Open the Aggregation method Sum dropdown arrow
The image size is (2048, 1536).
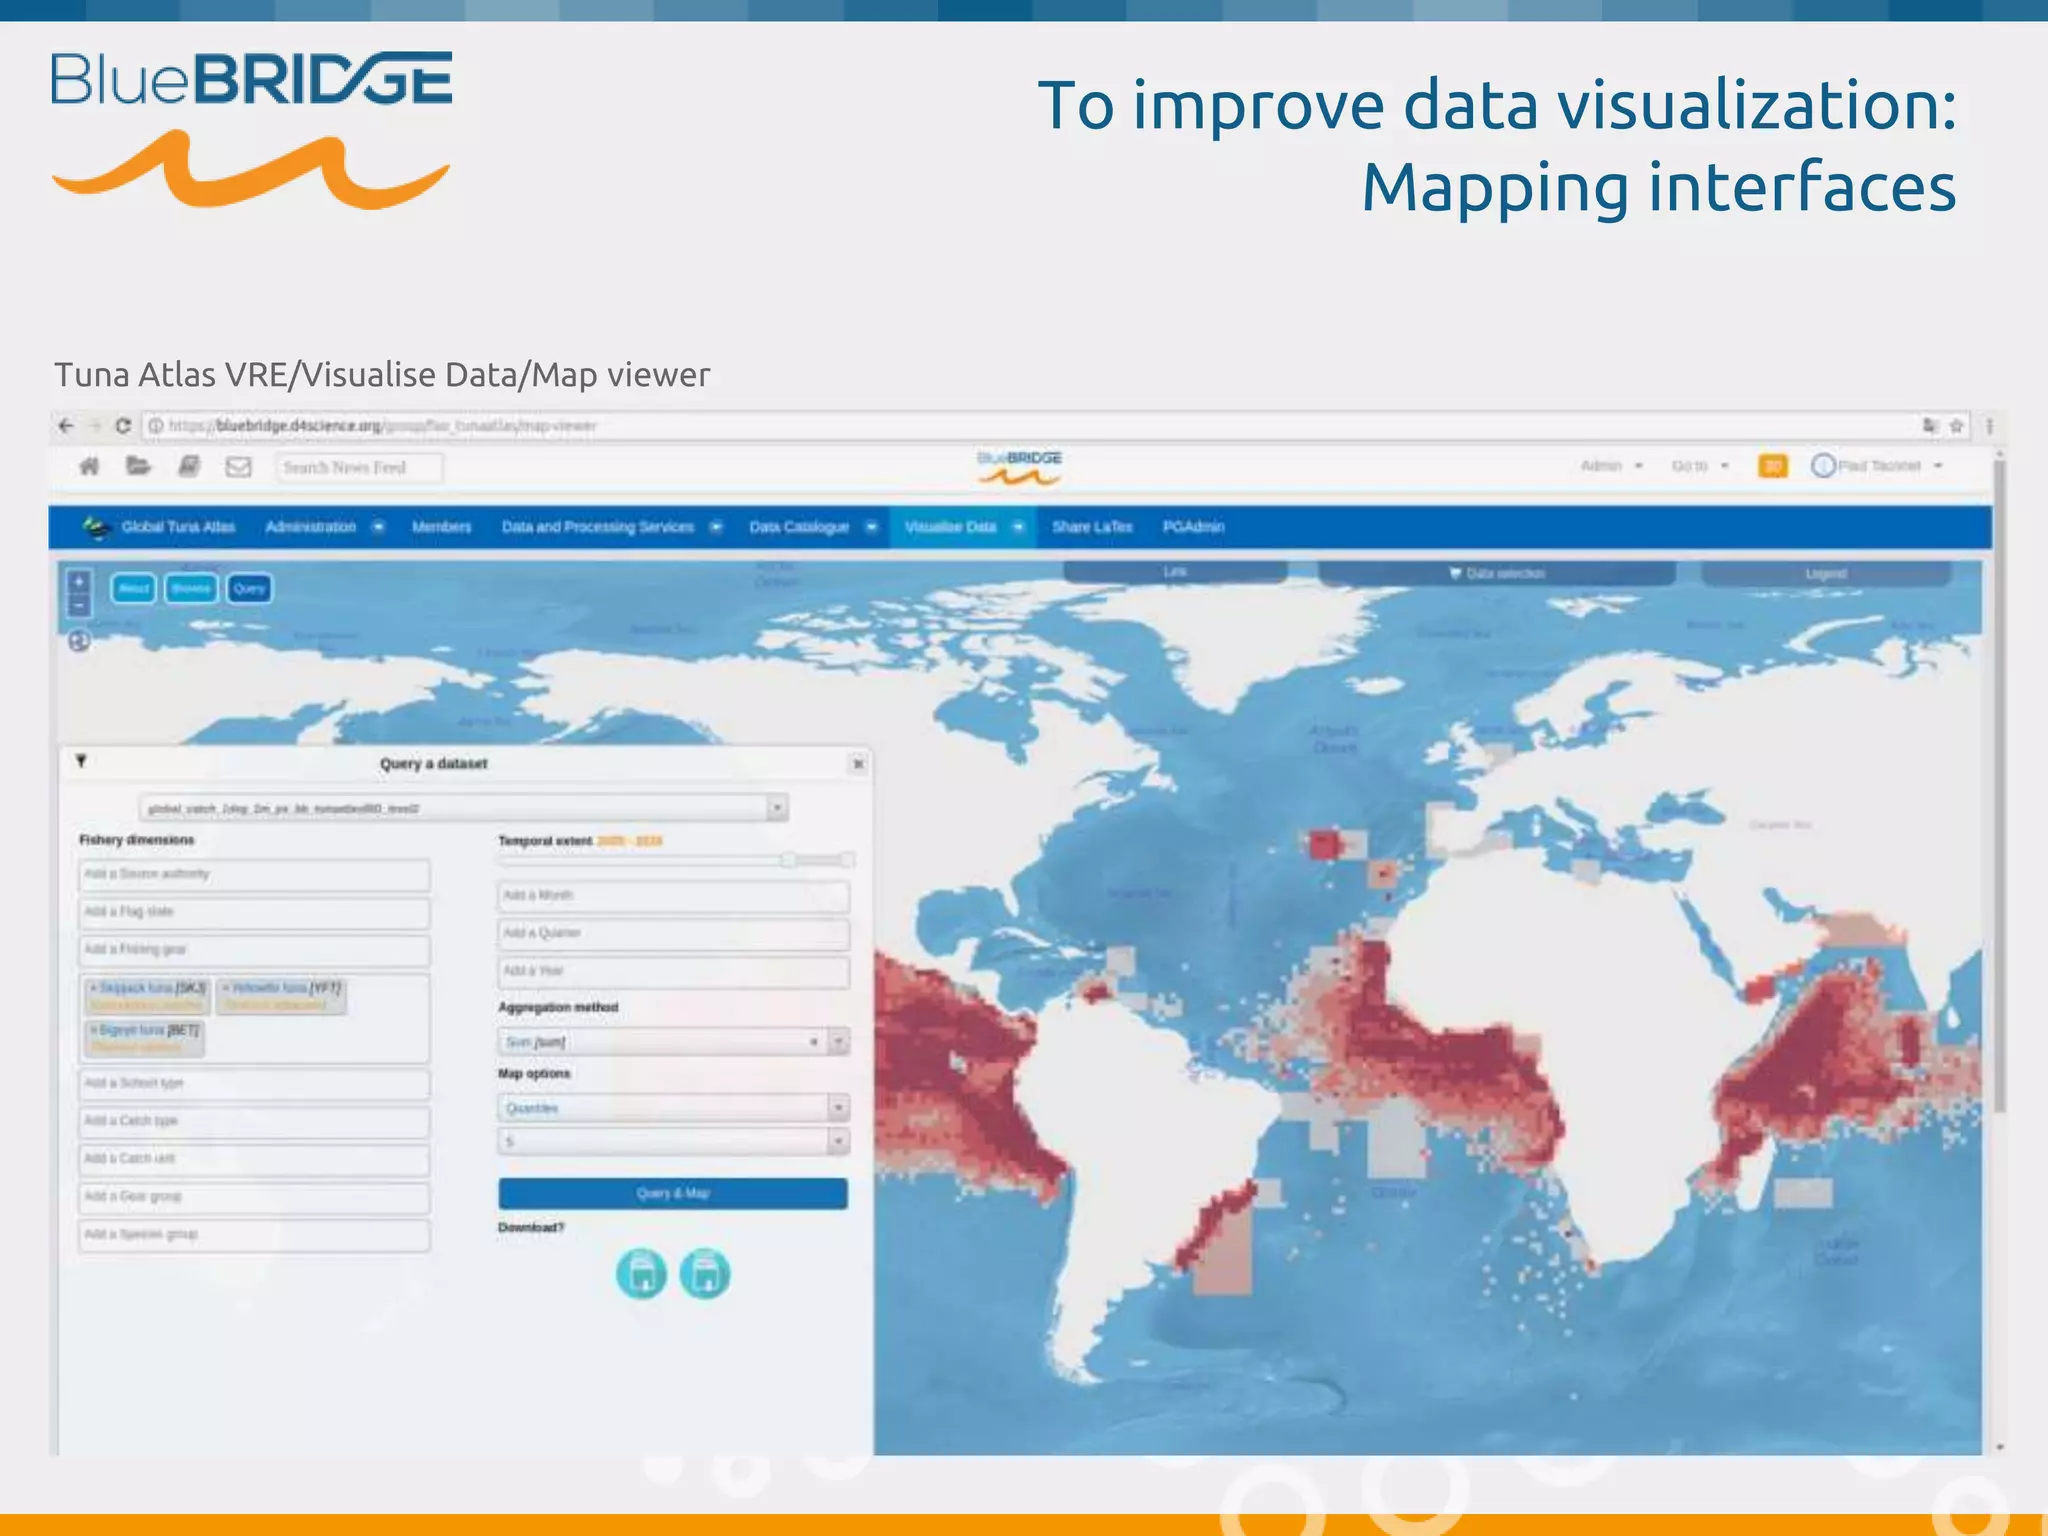839,1042
